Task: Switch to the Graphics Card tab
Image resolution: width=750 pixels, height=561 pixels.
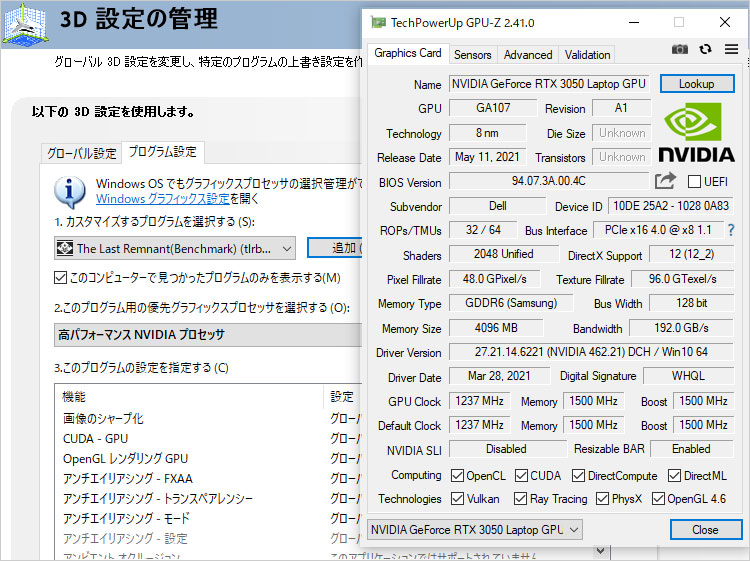Action: click(x=408, y=53)
